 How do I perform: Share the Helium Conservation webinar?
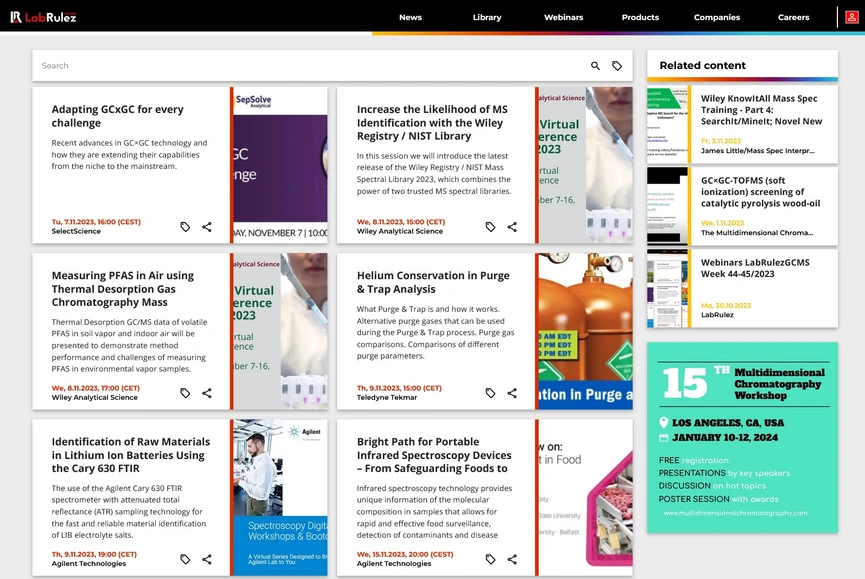[x=512, y=393]
